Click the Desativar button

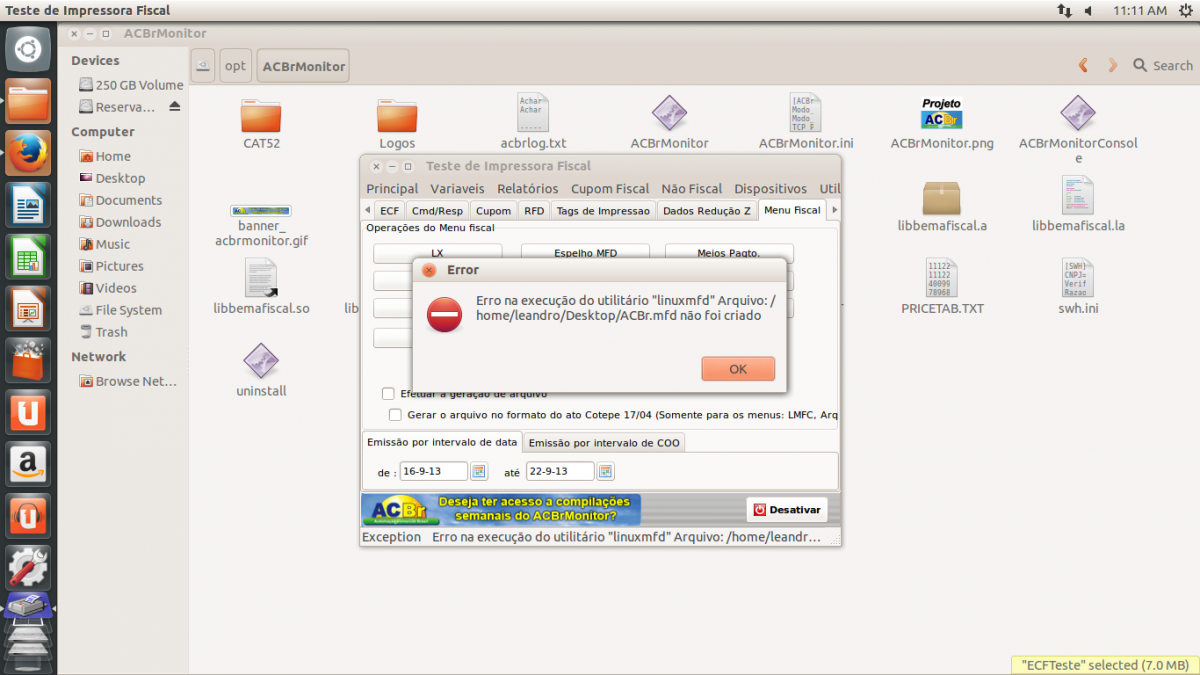click(787, 509)
